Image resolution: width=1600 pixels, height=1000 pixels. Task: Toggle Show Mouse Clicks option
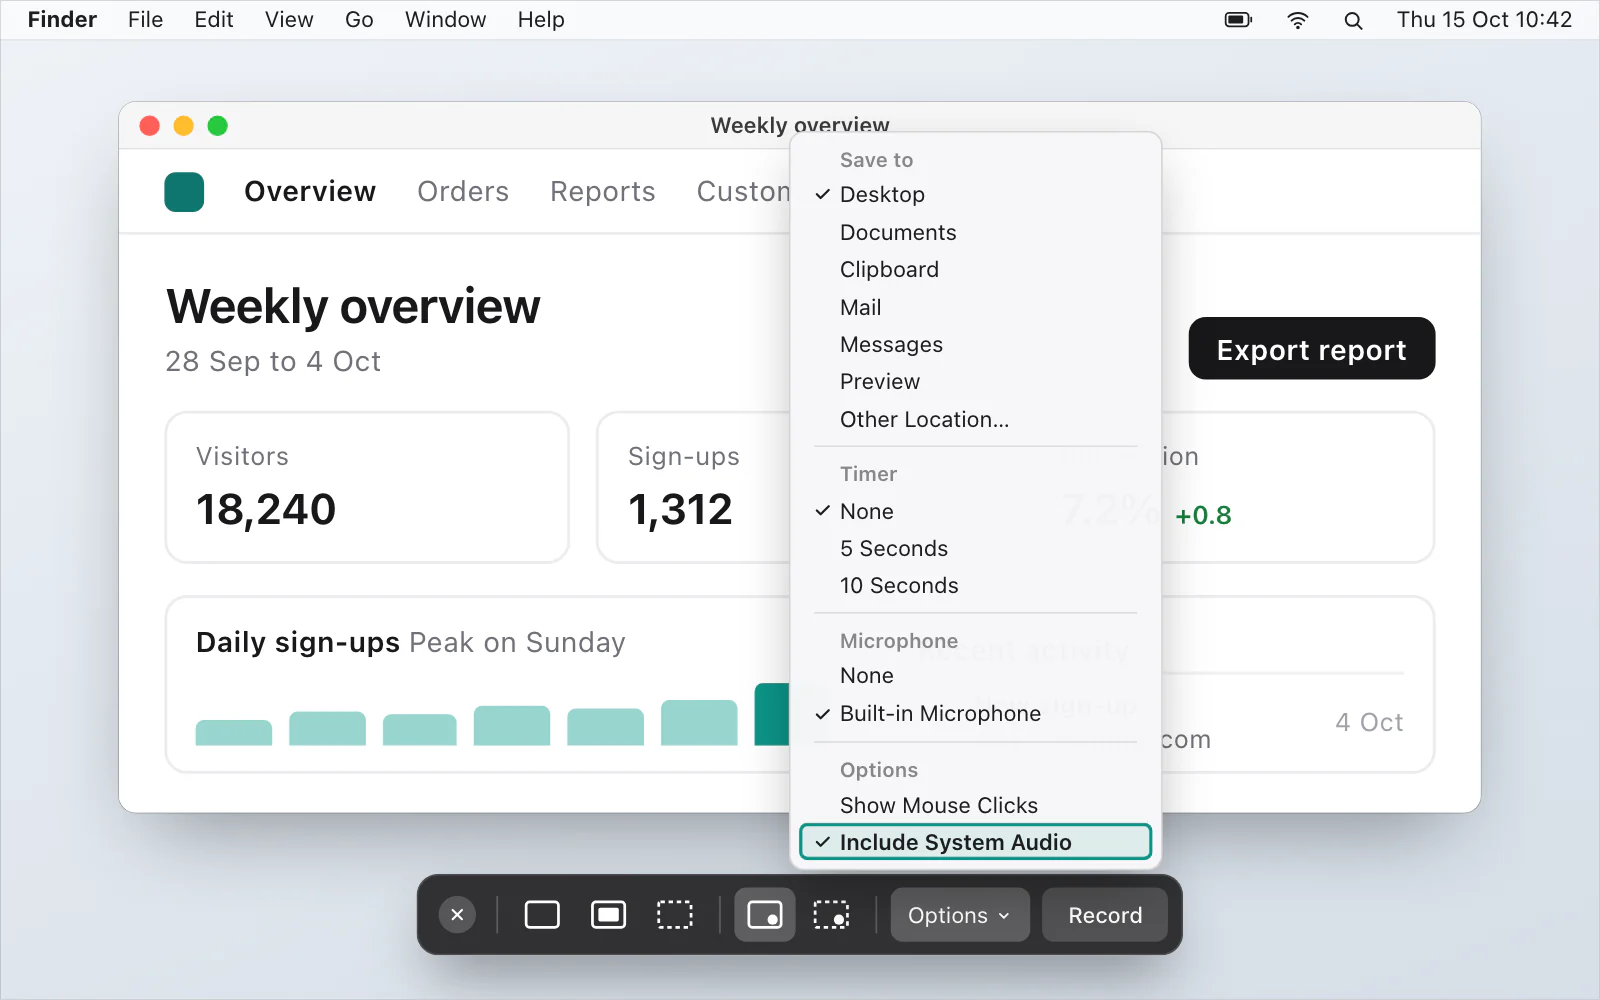click(x=975, y=805)
